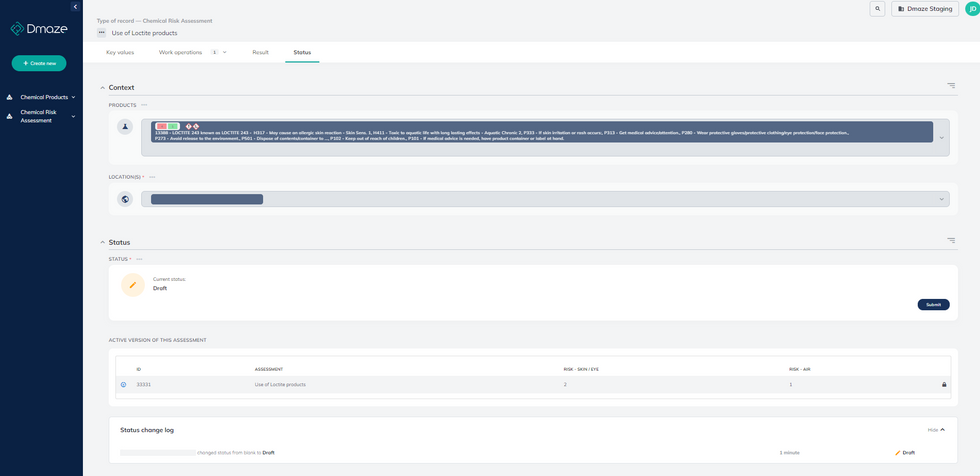Open the Status section filter menu icon
The height and width of the screenshot is (476, 980).
951,240
